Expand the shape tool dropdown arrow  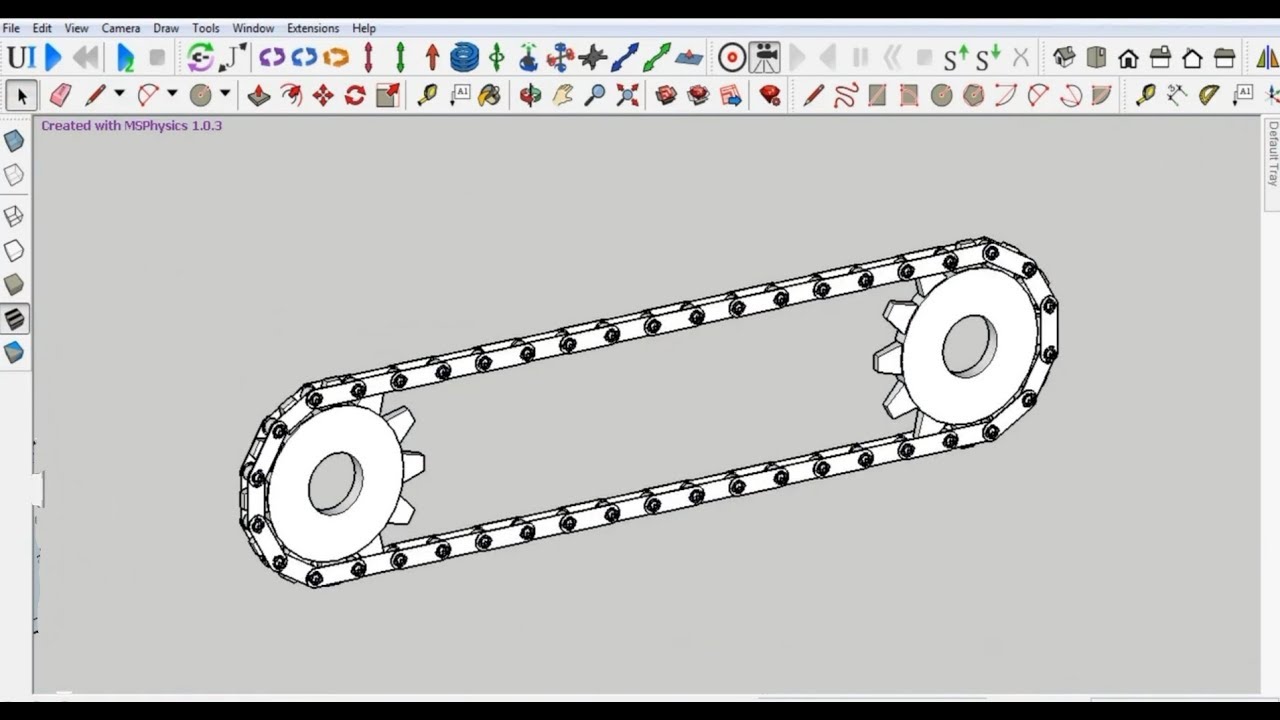(225, 94)
